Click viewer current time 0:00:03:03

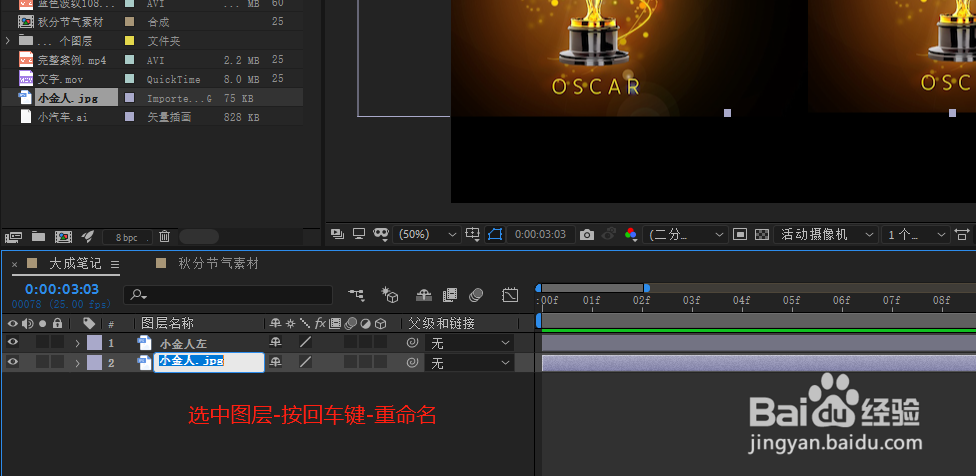pyautogui.click(x=540, y=235)
